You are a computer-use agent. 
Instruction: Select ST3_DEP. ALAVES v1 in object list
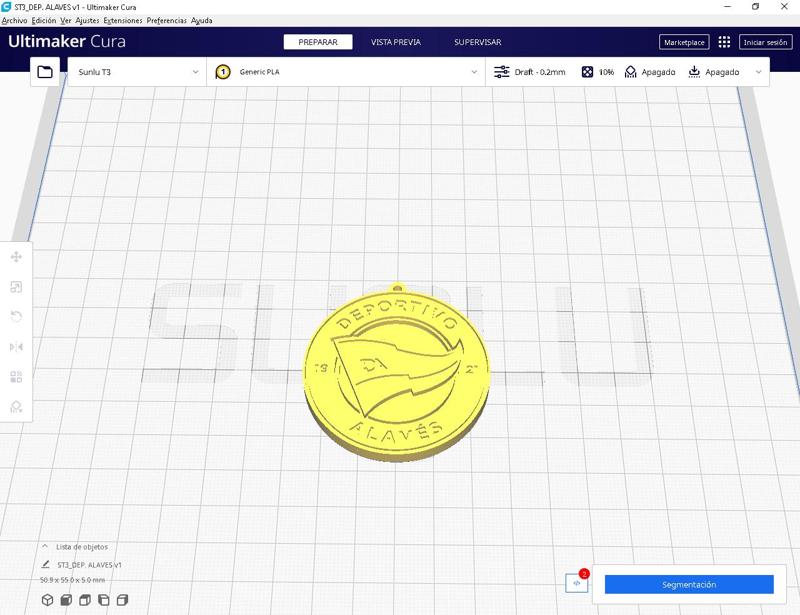(x=89, y=565)
